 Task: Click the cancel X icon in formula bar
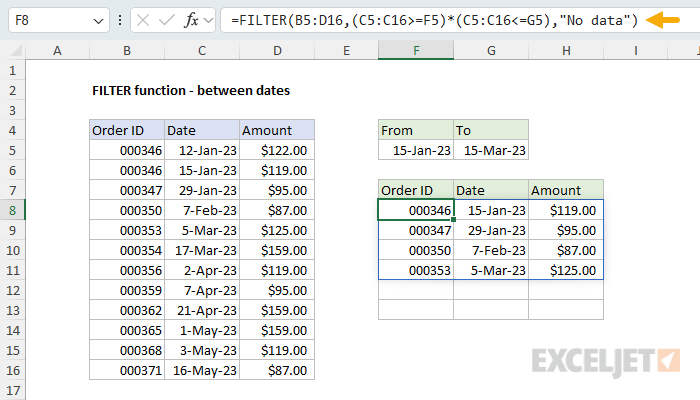[142, 21]
